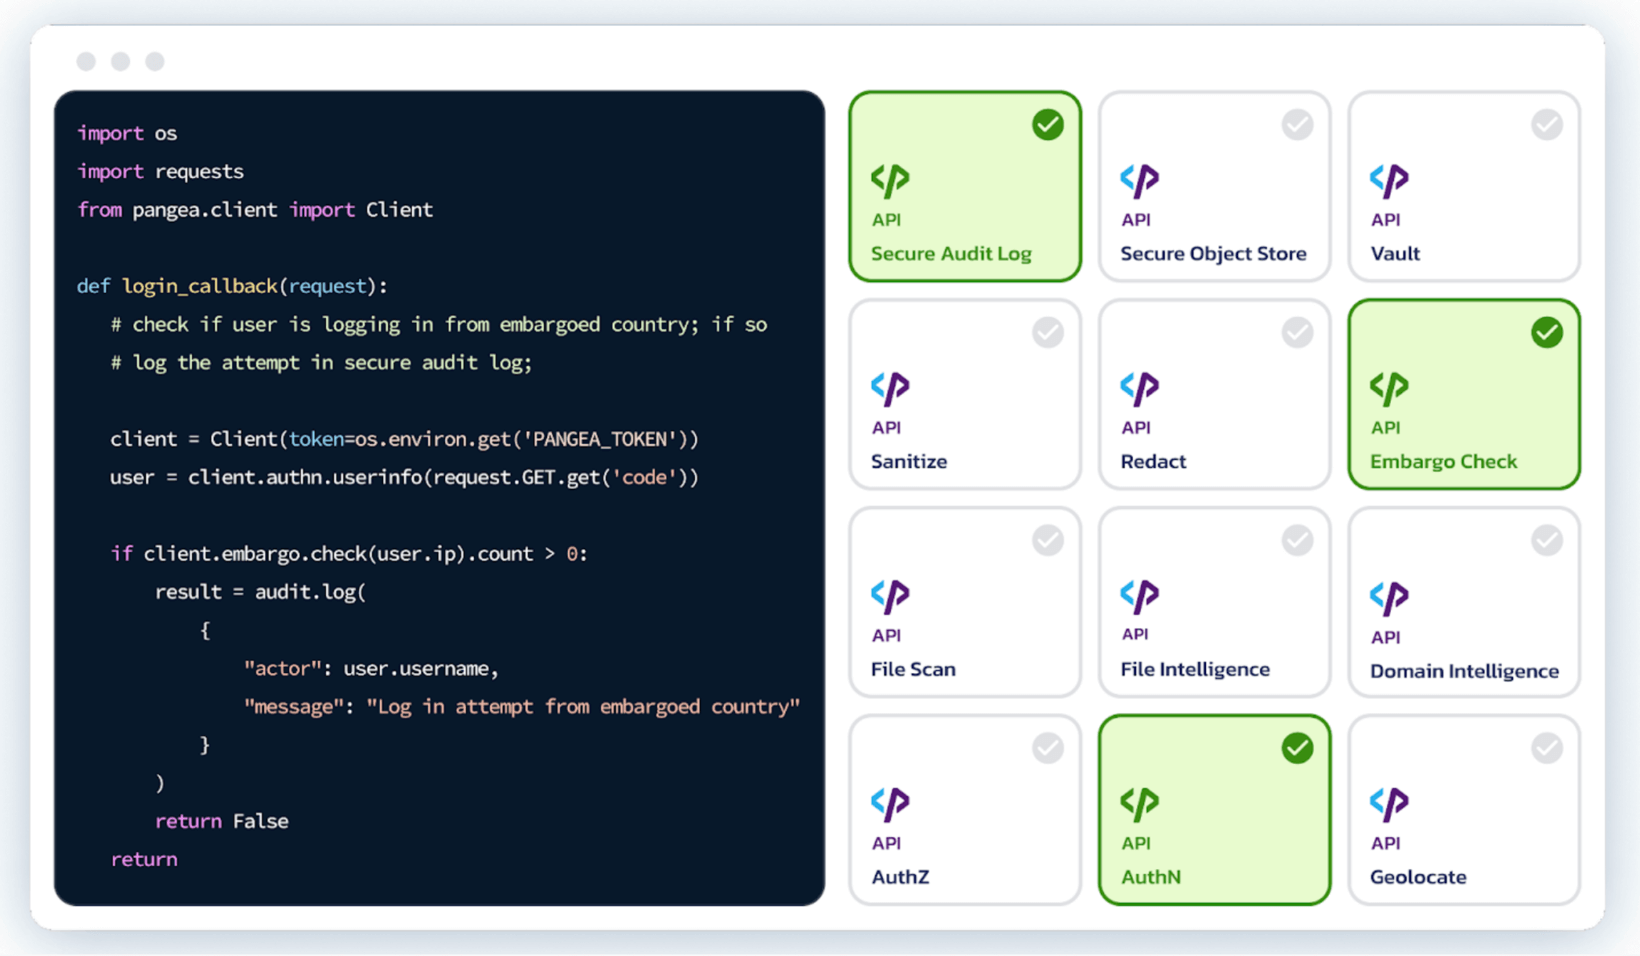Click the first gray window dot
The image size is (1640, 956).
tap(86, 61)
